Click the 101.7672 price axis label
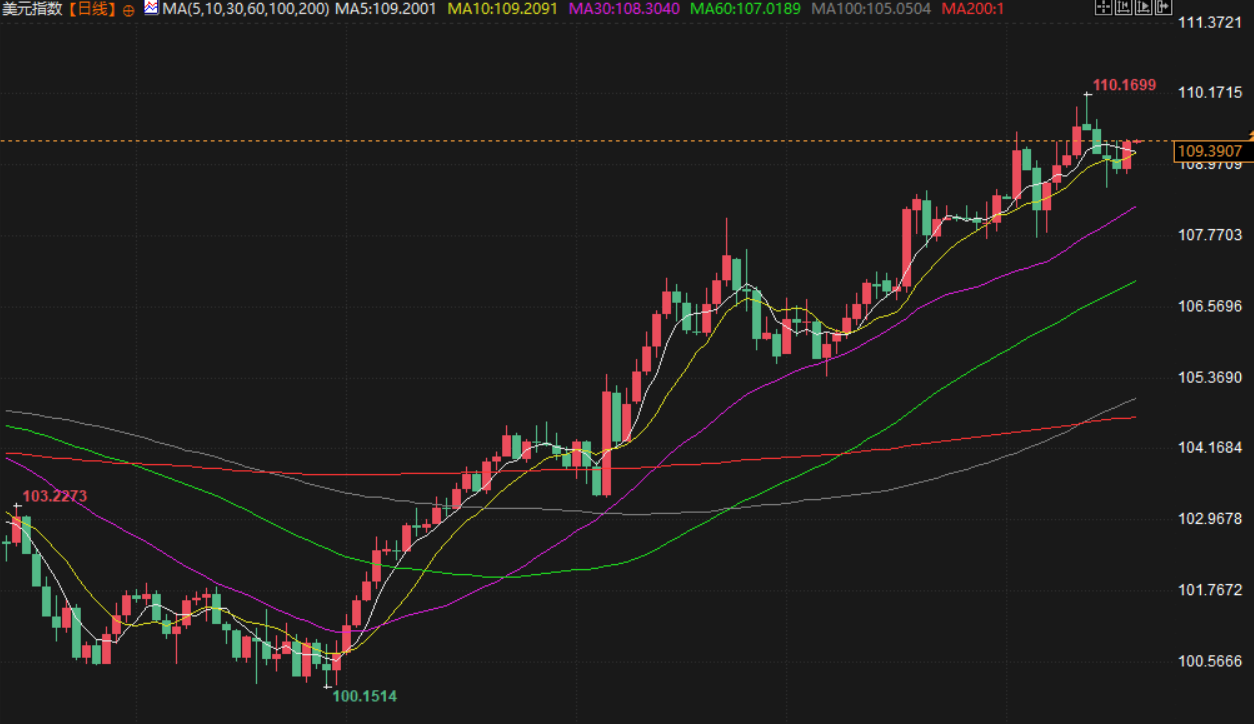Image resolution: width=1254 pixels, height=724 pixels. click(x=1210, y=590)
